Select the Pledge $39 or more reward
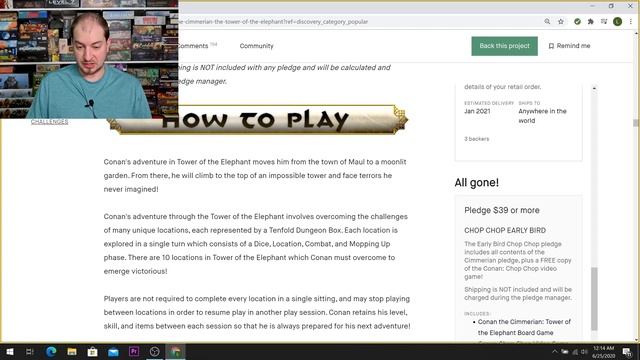The image size is (640, 360). (x=502, y=210)
